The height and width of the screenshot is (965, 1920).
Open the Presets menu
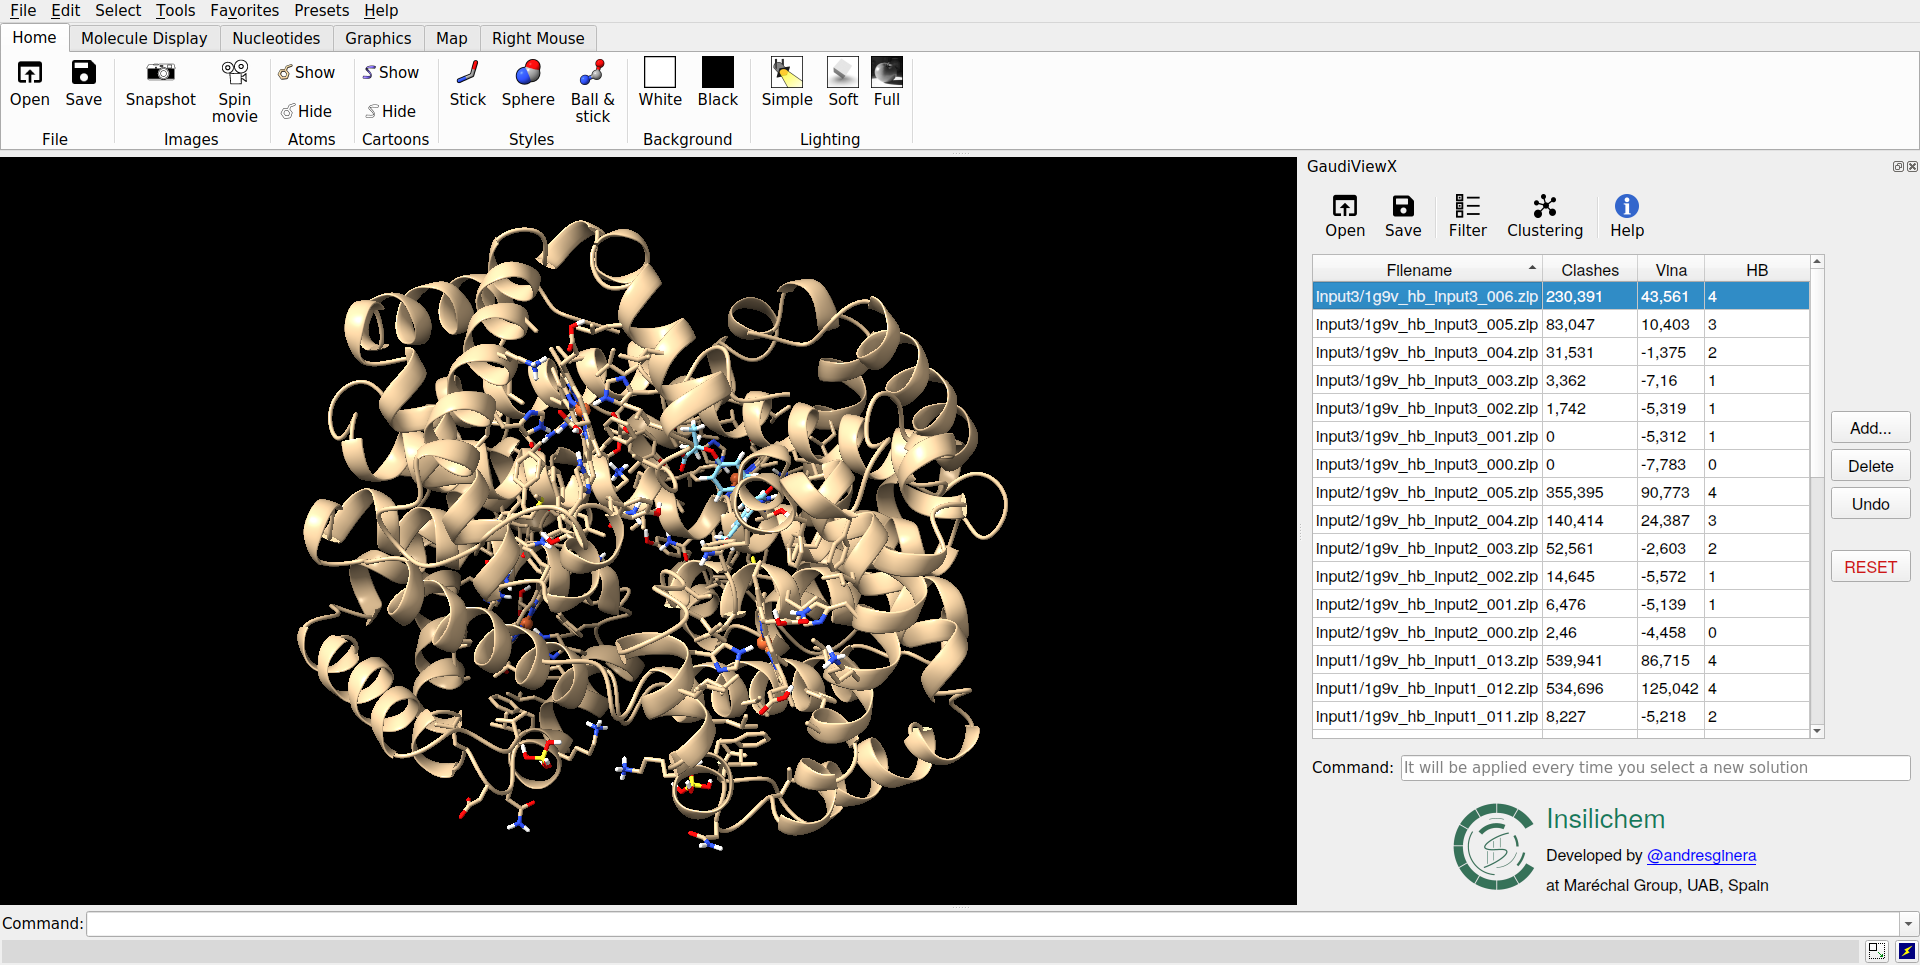pos(321,10)
